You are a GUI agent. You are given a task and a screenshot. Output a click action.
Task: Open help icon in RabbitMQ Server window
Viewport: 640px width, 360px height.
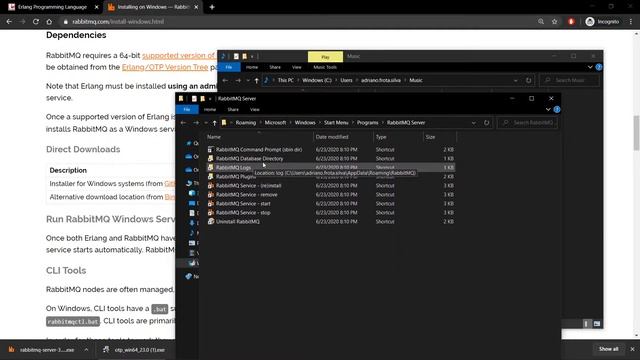557,109
